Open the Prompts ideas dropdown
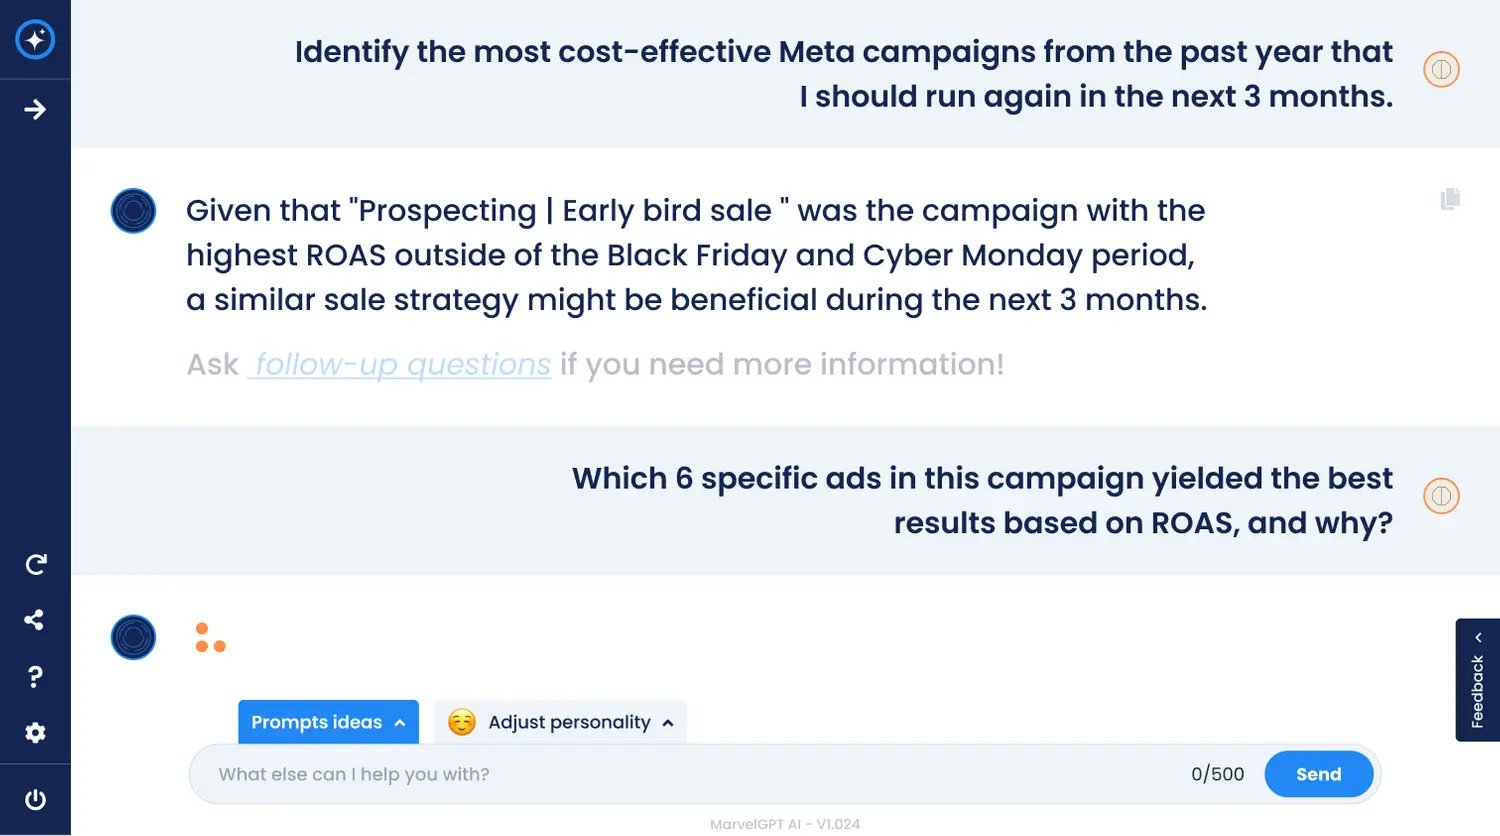1500x836 pixels. pyautogui.click(x=328, y=722)
